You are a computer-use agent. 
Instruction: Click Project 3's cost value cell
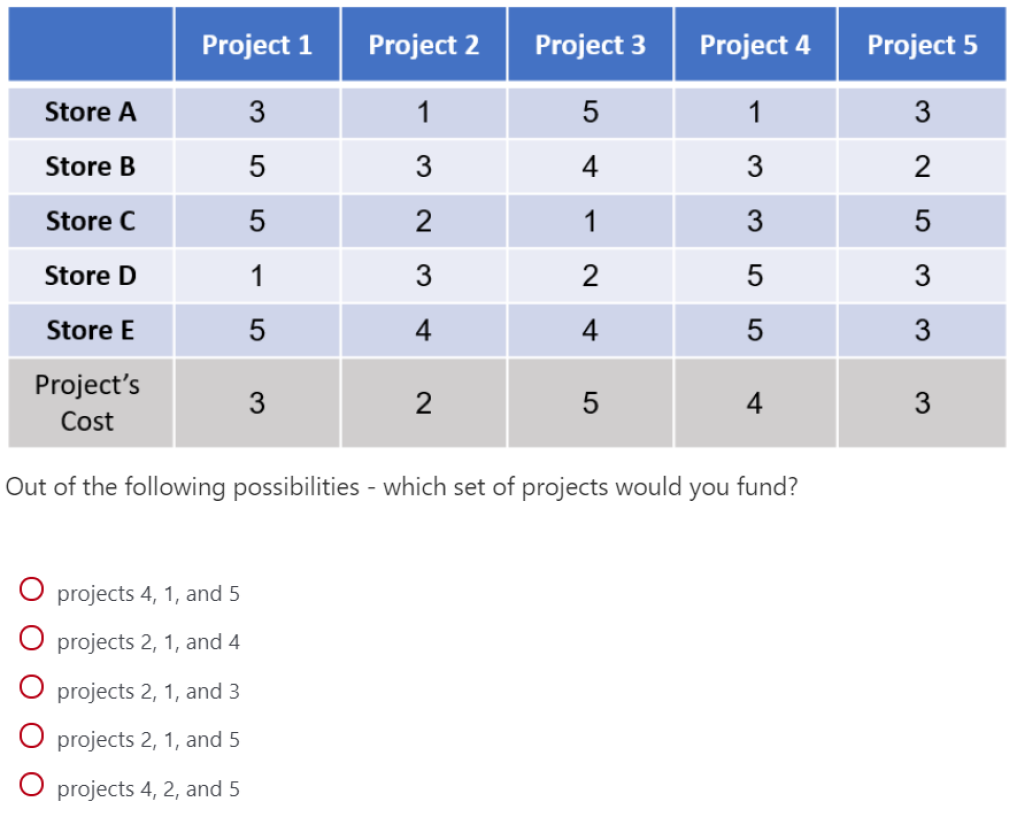pyautogui.click(x=590, y=403)
